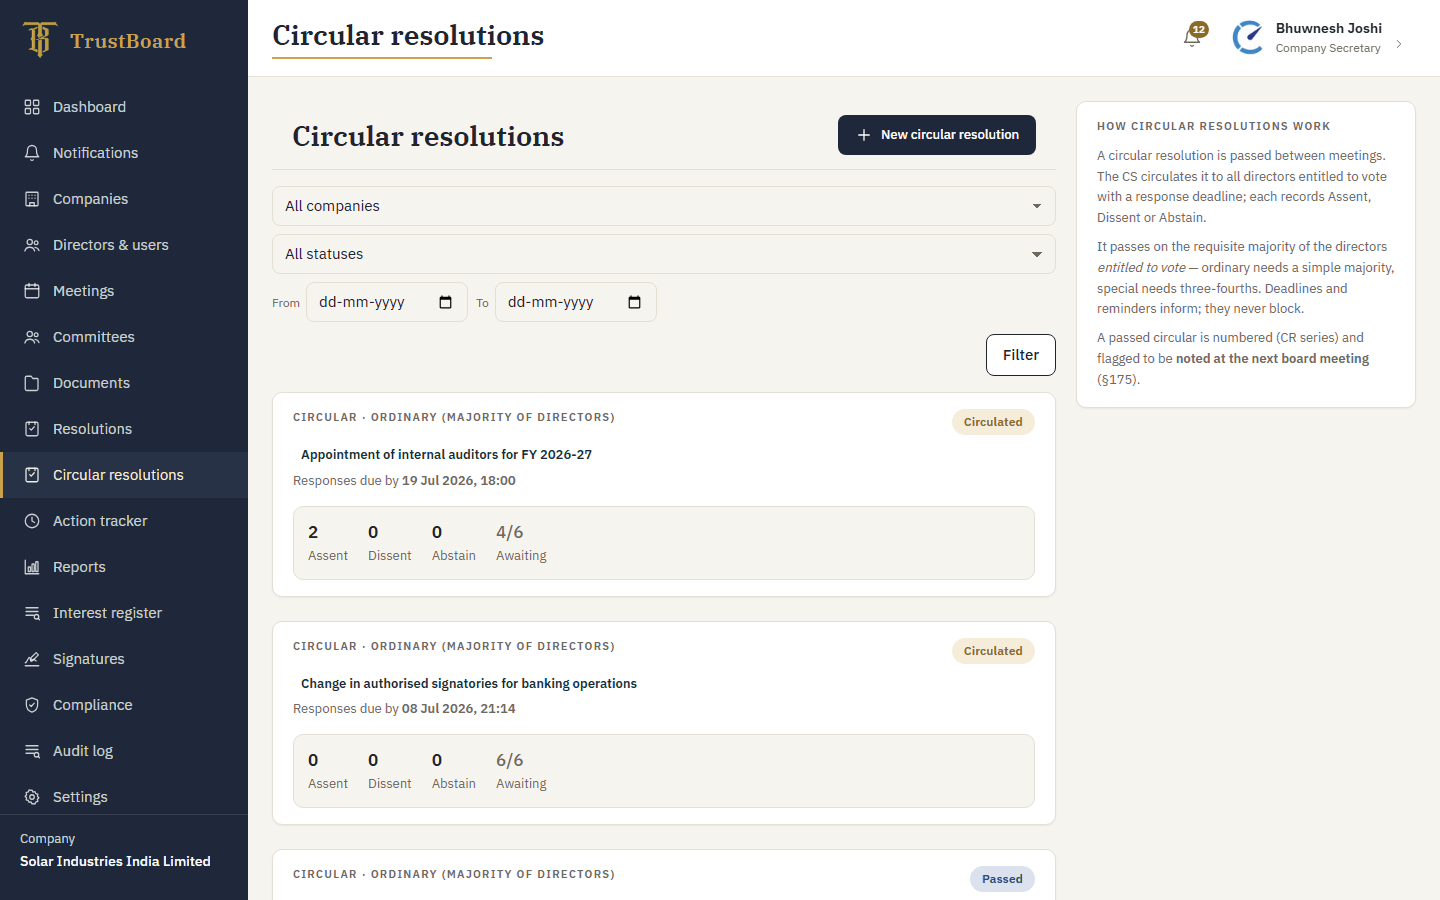
Task: Click the user avatar logo in header
Action: click(x=1248, y=38)
